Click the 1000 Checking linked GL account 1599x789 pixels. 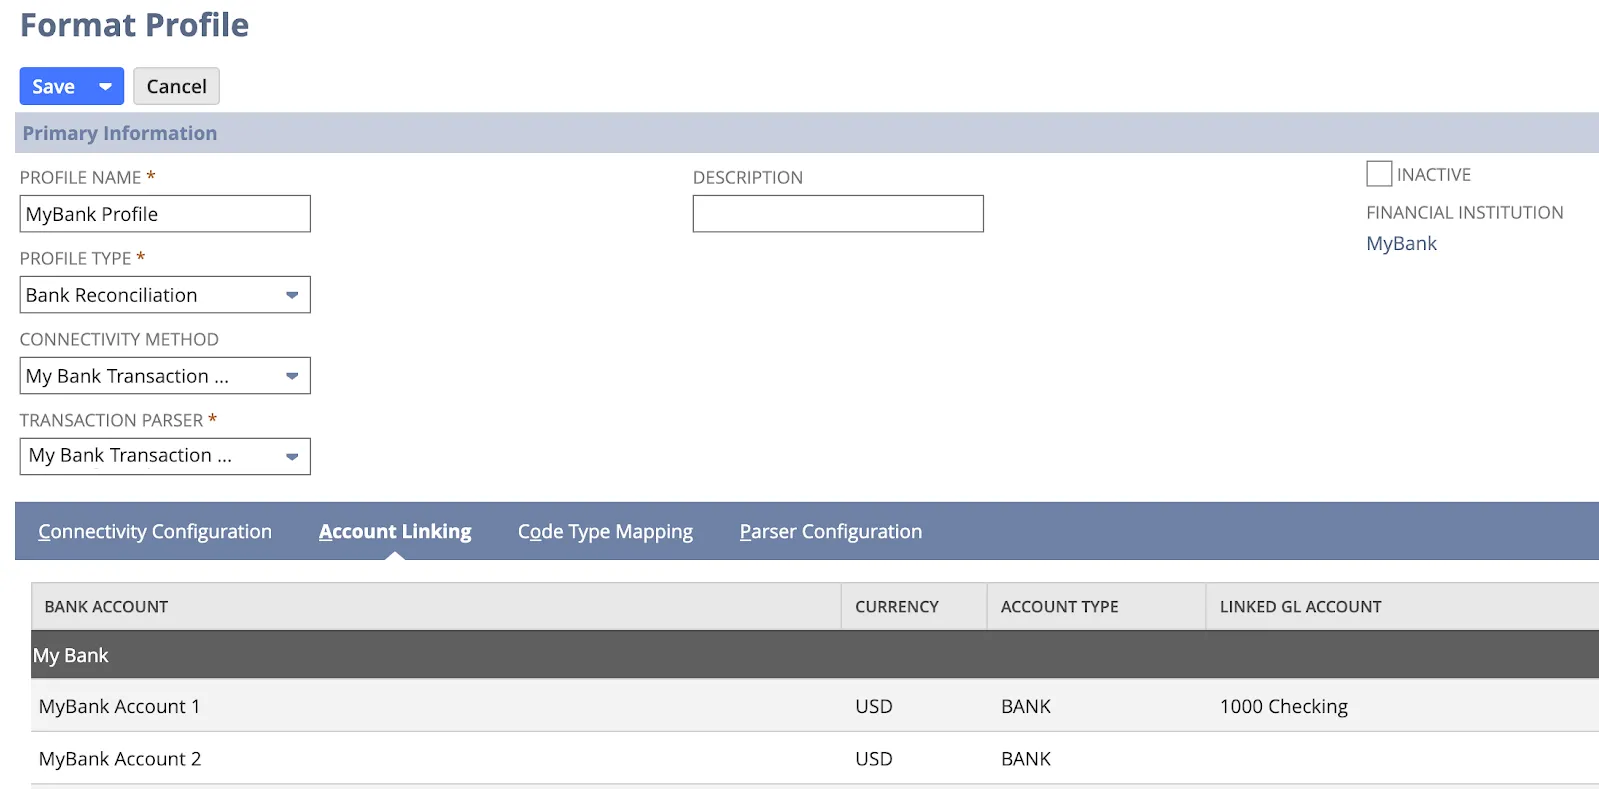tap(1284, 707)
